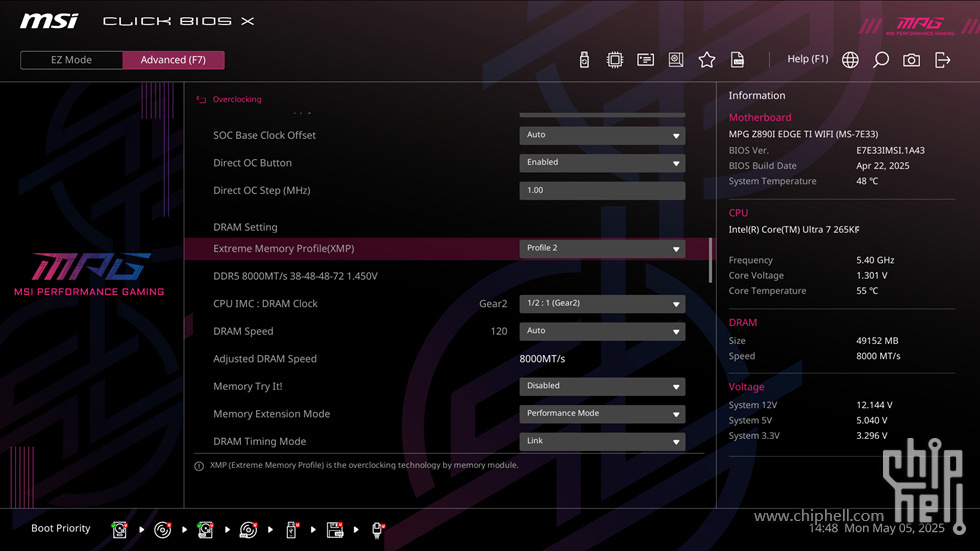Expand Memory Try It! dropdown
980x551 pixels.
coord(602,387)
